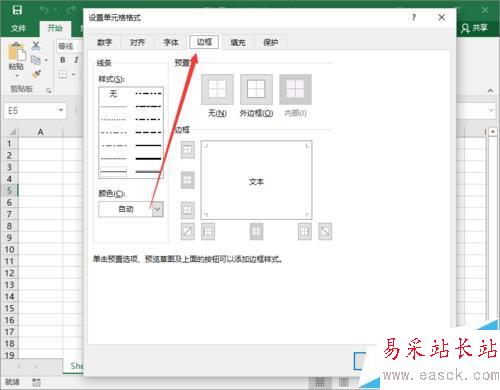Screen dimensions: 500x390
Task: Select row 5 header
Action: tap(9, 191)
